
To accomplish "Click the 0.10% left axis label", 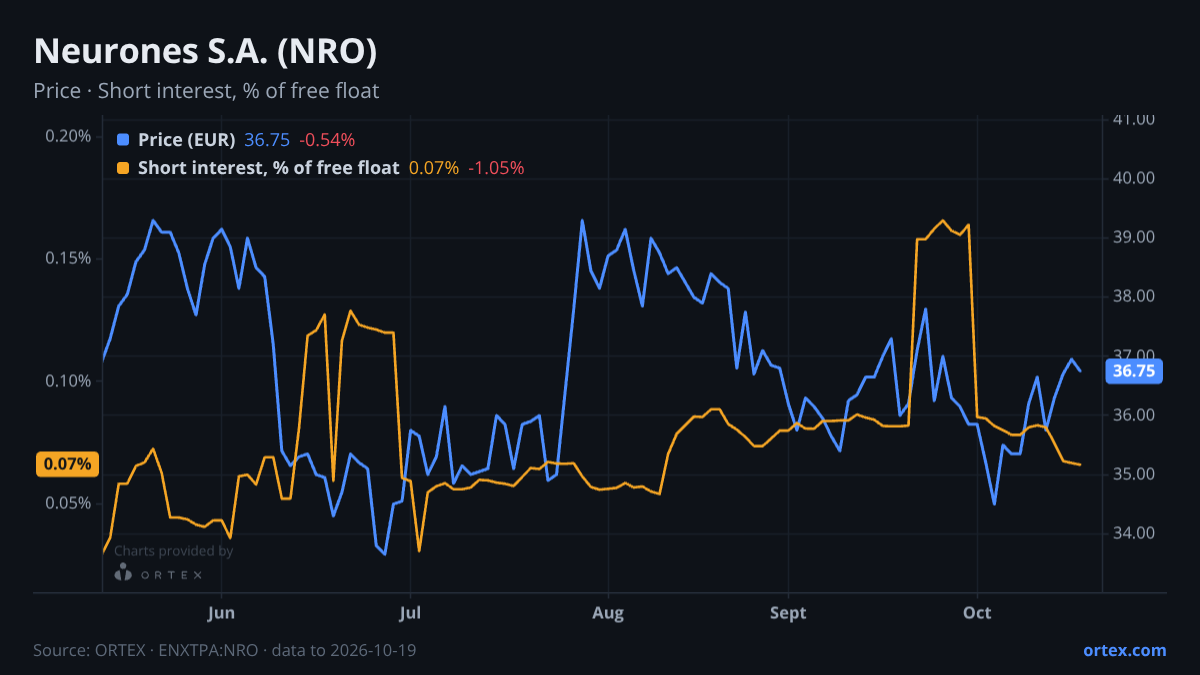I will 68,381.
